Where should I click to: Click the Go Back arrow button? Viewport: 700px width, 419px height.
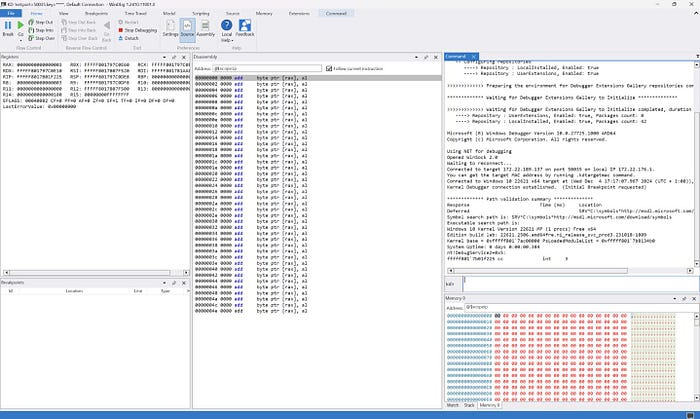tap(106, 30)
